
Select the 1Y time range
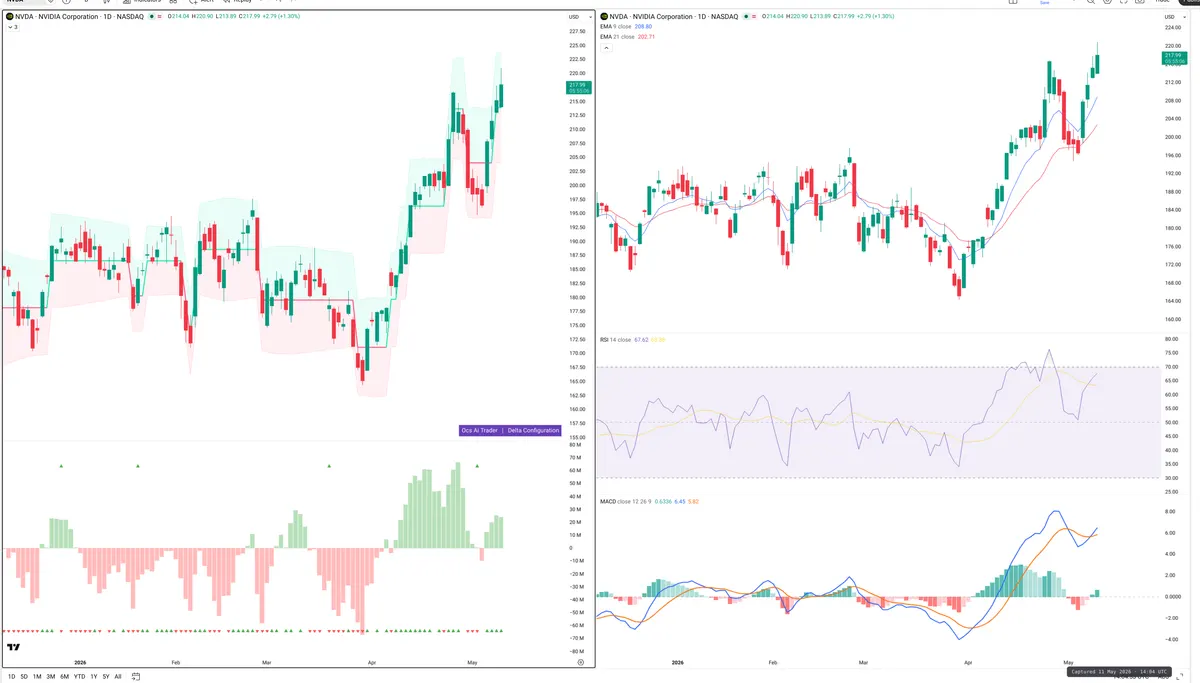point(94,677)
